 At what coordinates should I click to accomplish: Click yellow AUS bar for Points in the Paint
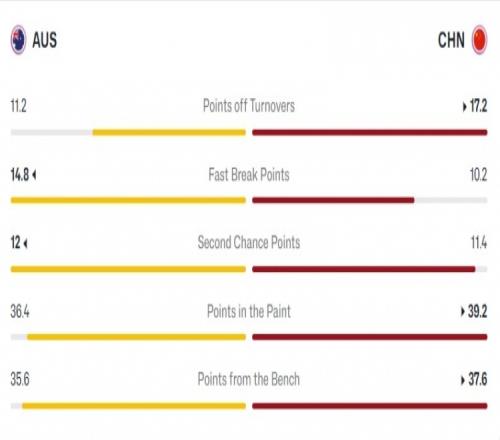[136, 337]
